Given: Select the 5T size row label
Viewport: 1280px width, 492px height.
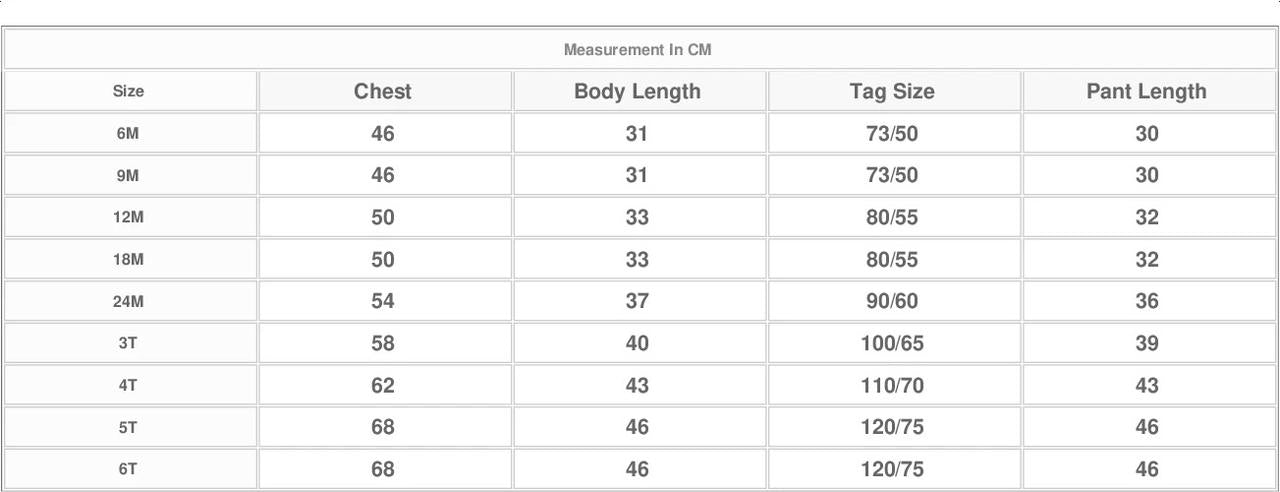Looking at the screenshot, I should point(128,427).
